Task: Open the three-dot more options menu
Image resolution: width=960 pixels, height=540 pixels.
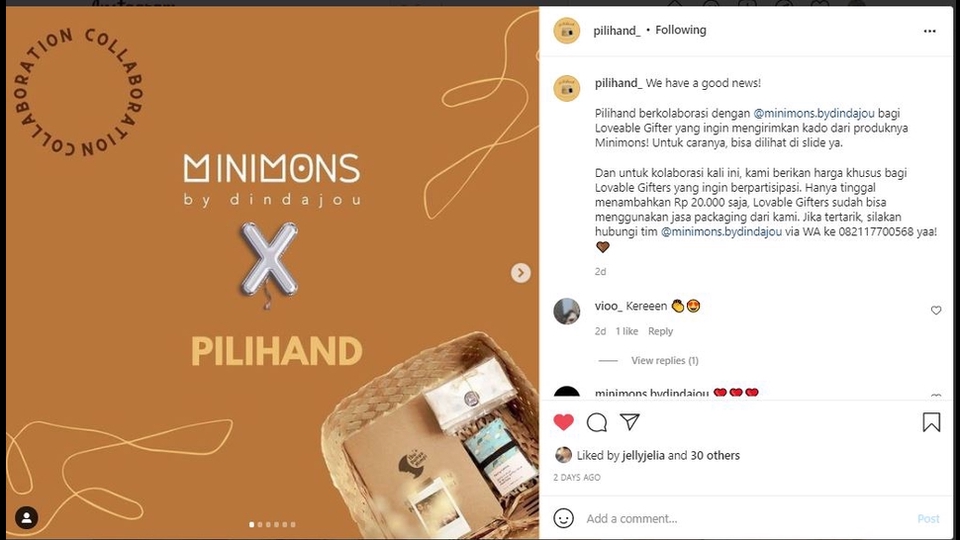Action: click(x=929, y=31)
